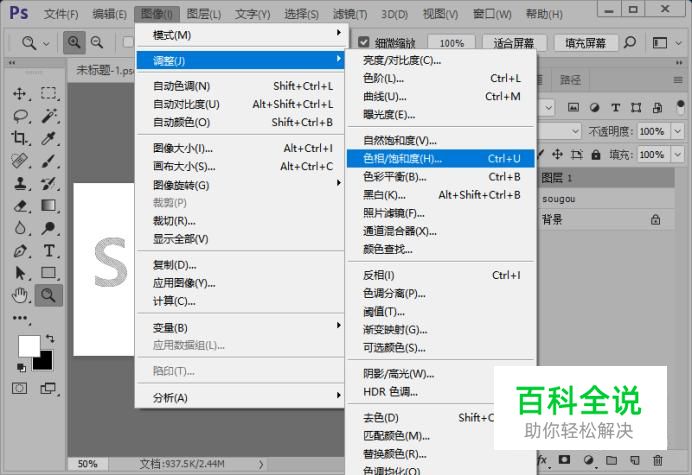Open foreground color white swatch
This screenshot has height=475, width=692.
[27, 344]
